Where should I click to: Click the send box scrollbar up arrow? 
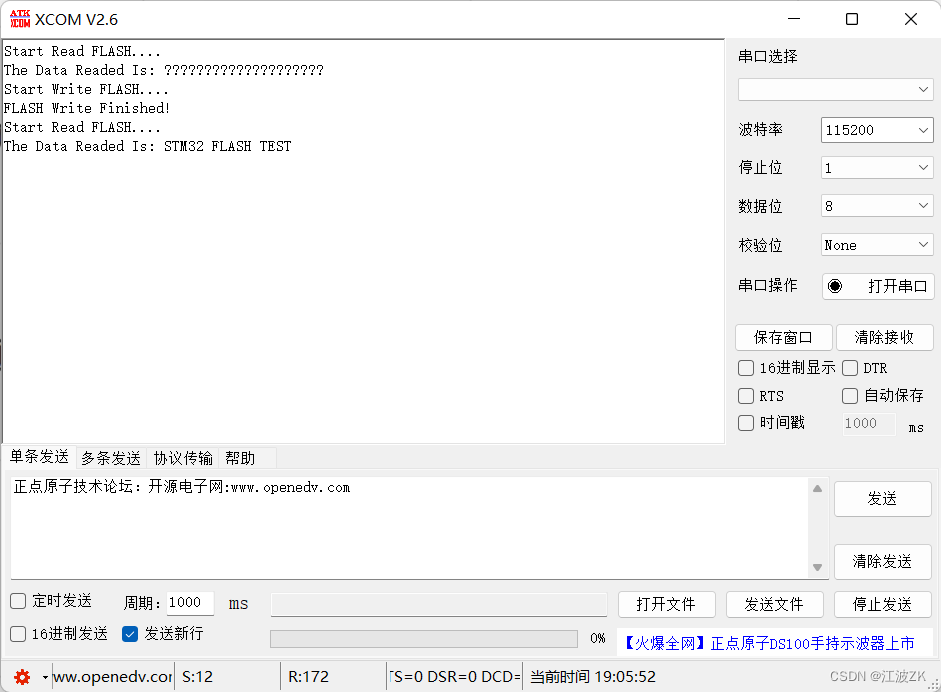817,487
